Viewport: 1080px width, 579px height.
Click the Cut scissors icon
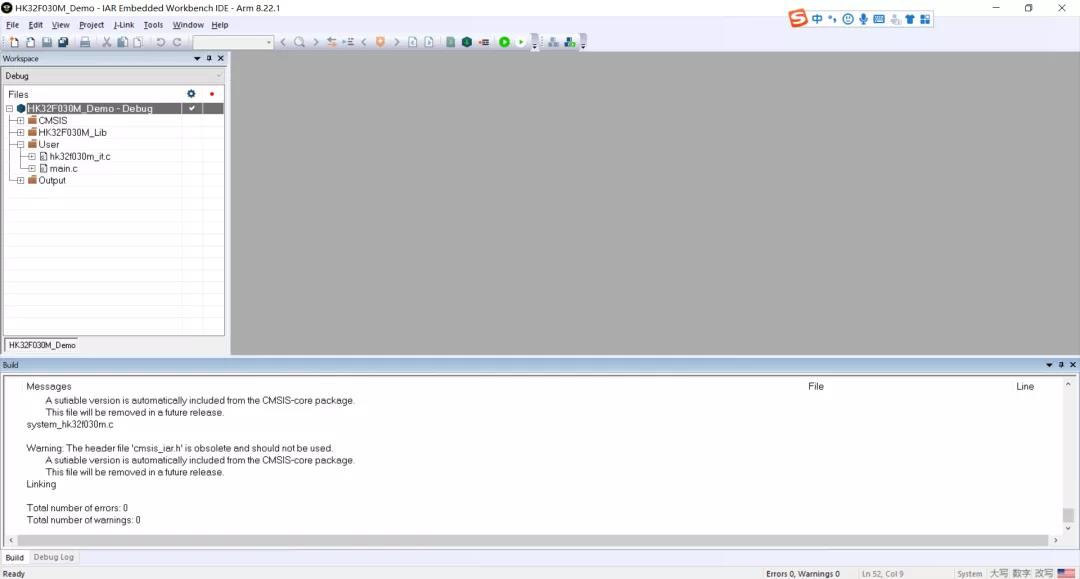pyautogui.click(x=107, y=42)
